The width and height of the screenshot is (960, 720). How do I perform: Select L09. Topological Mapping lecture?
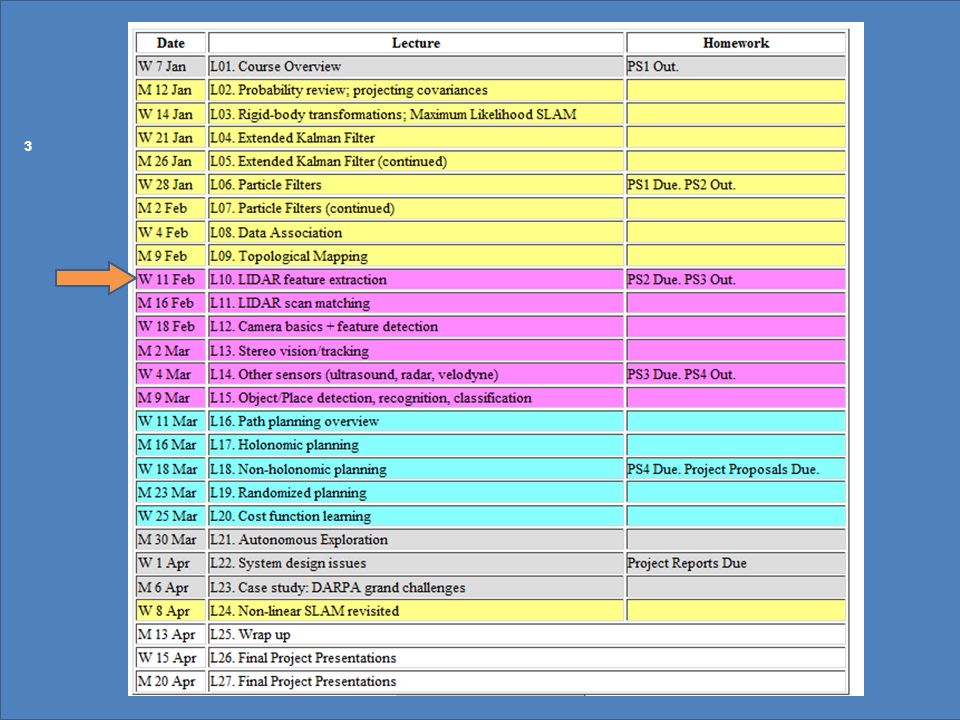point(416,256)
